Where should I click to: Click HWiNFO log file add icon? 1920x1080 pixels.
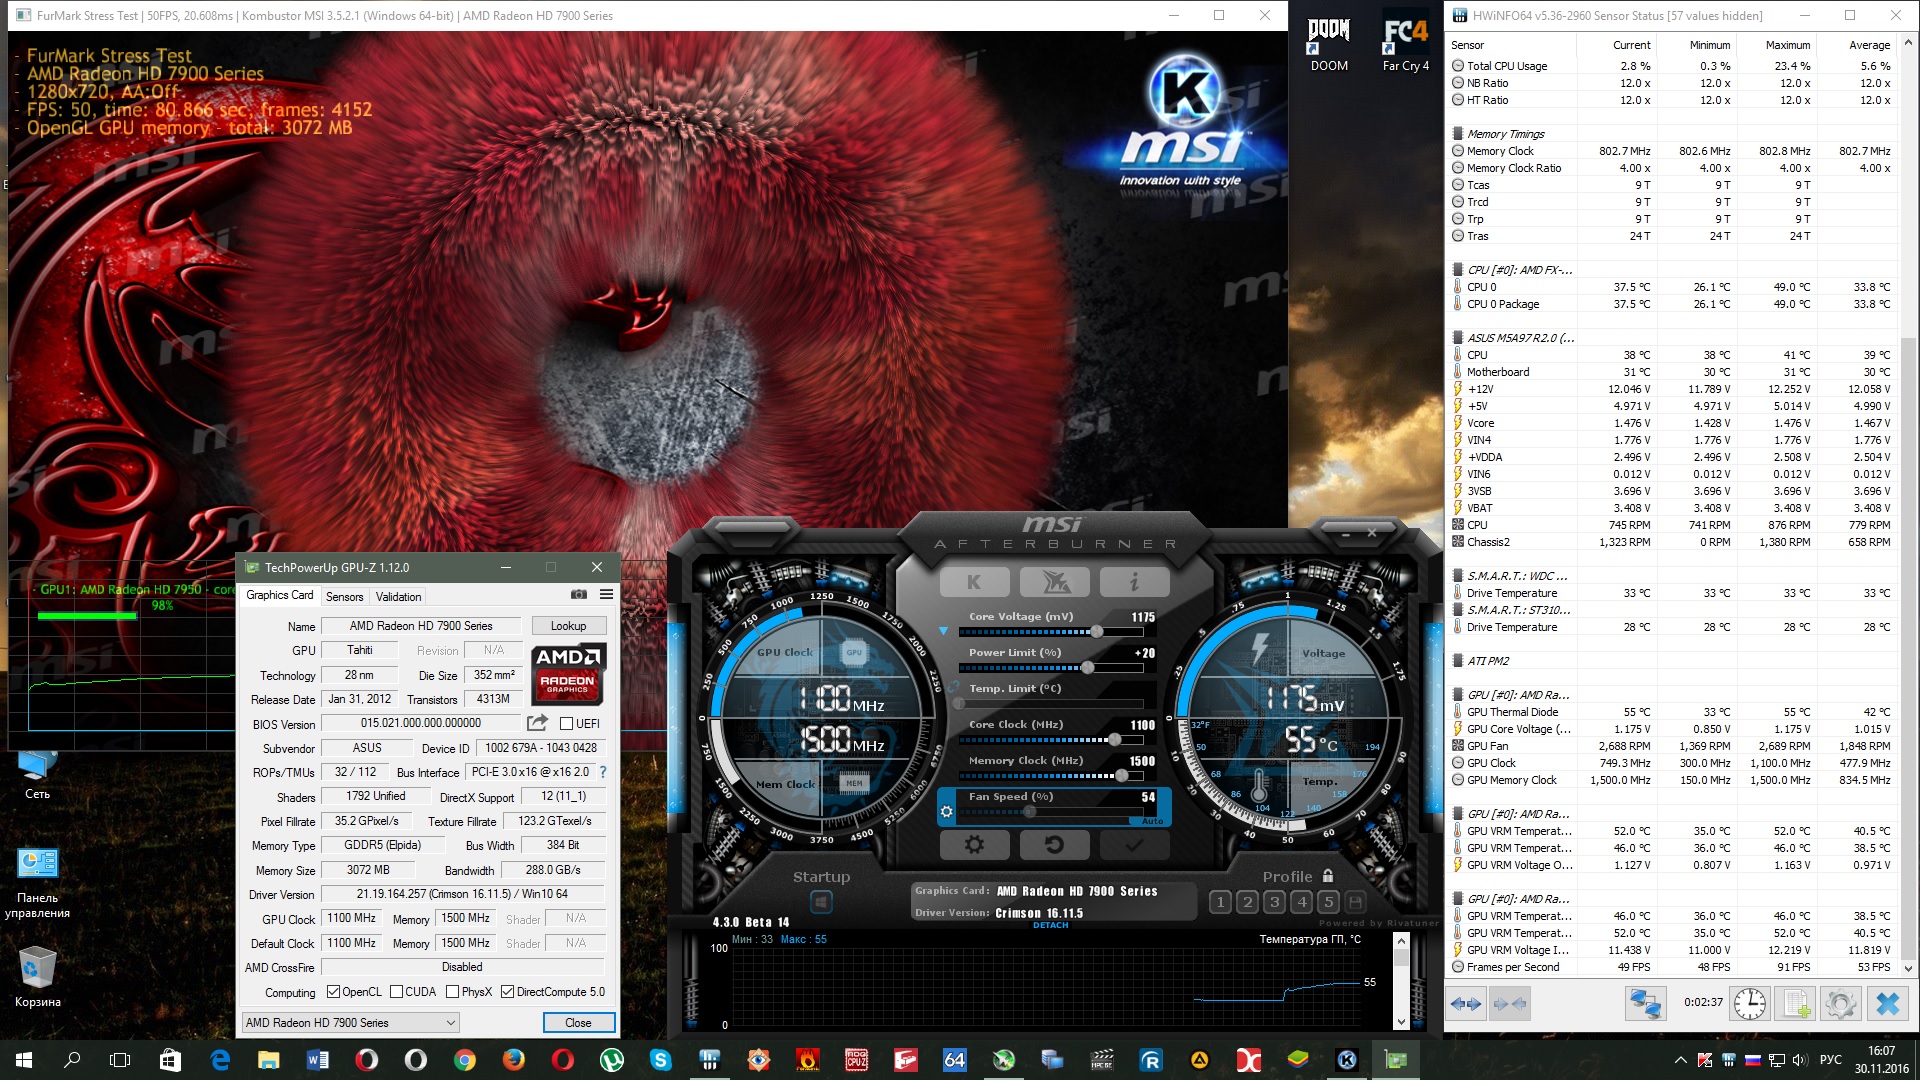tap(1797, 1003)
